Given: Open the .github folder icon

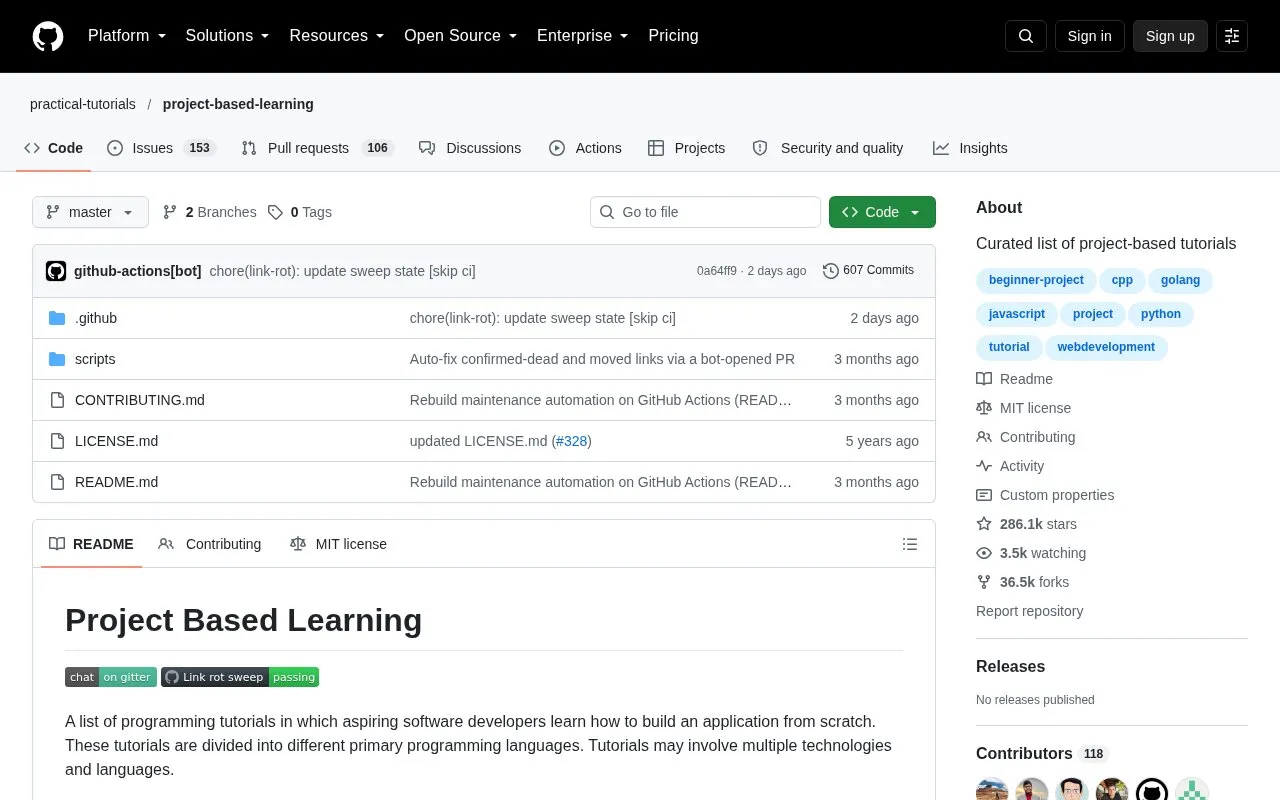Looking at the screenshot, I should pyautogui.click(x=57, y=318).
